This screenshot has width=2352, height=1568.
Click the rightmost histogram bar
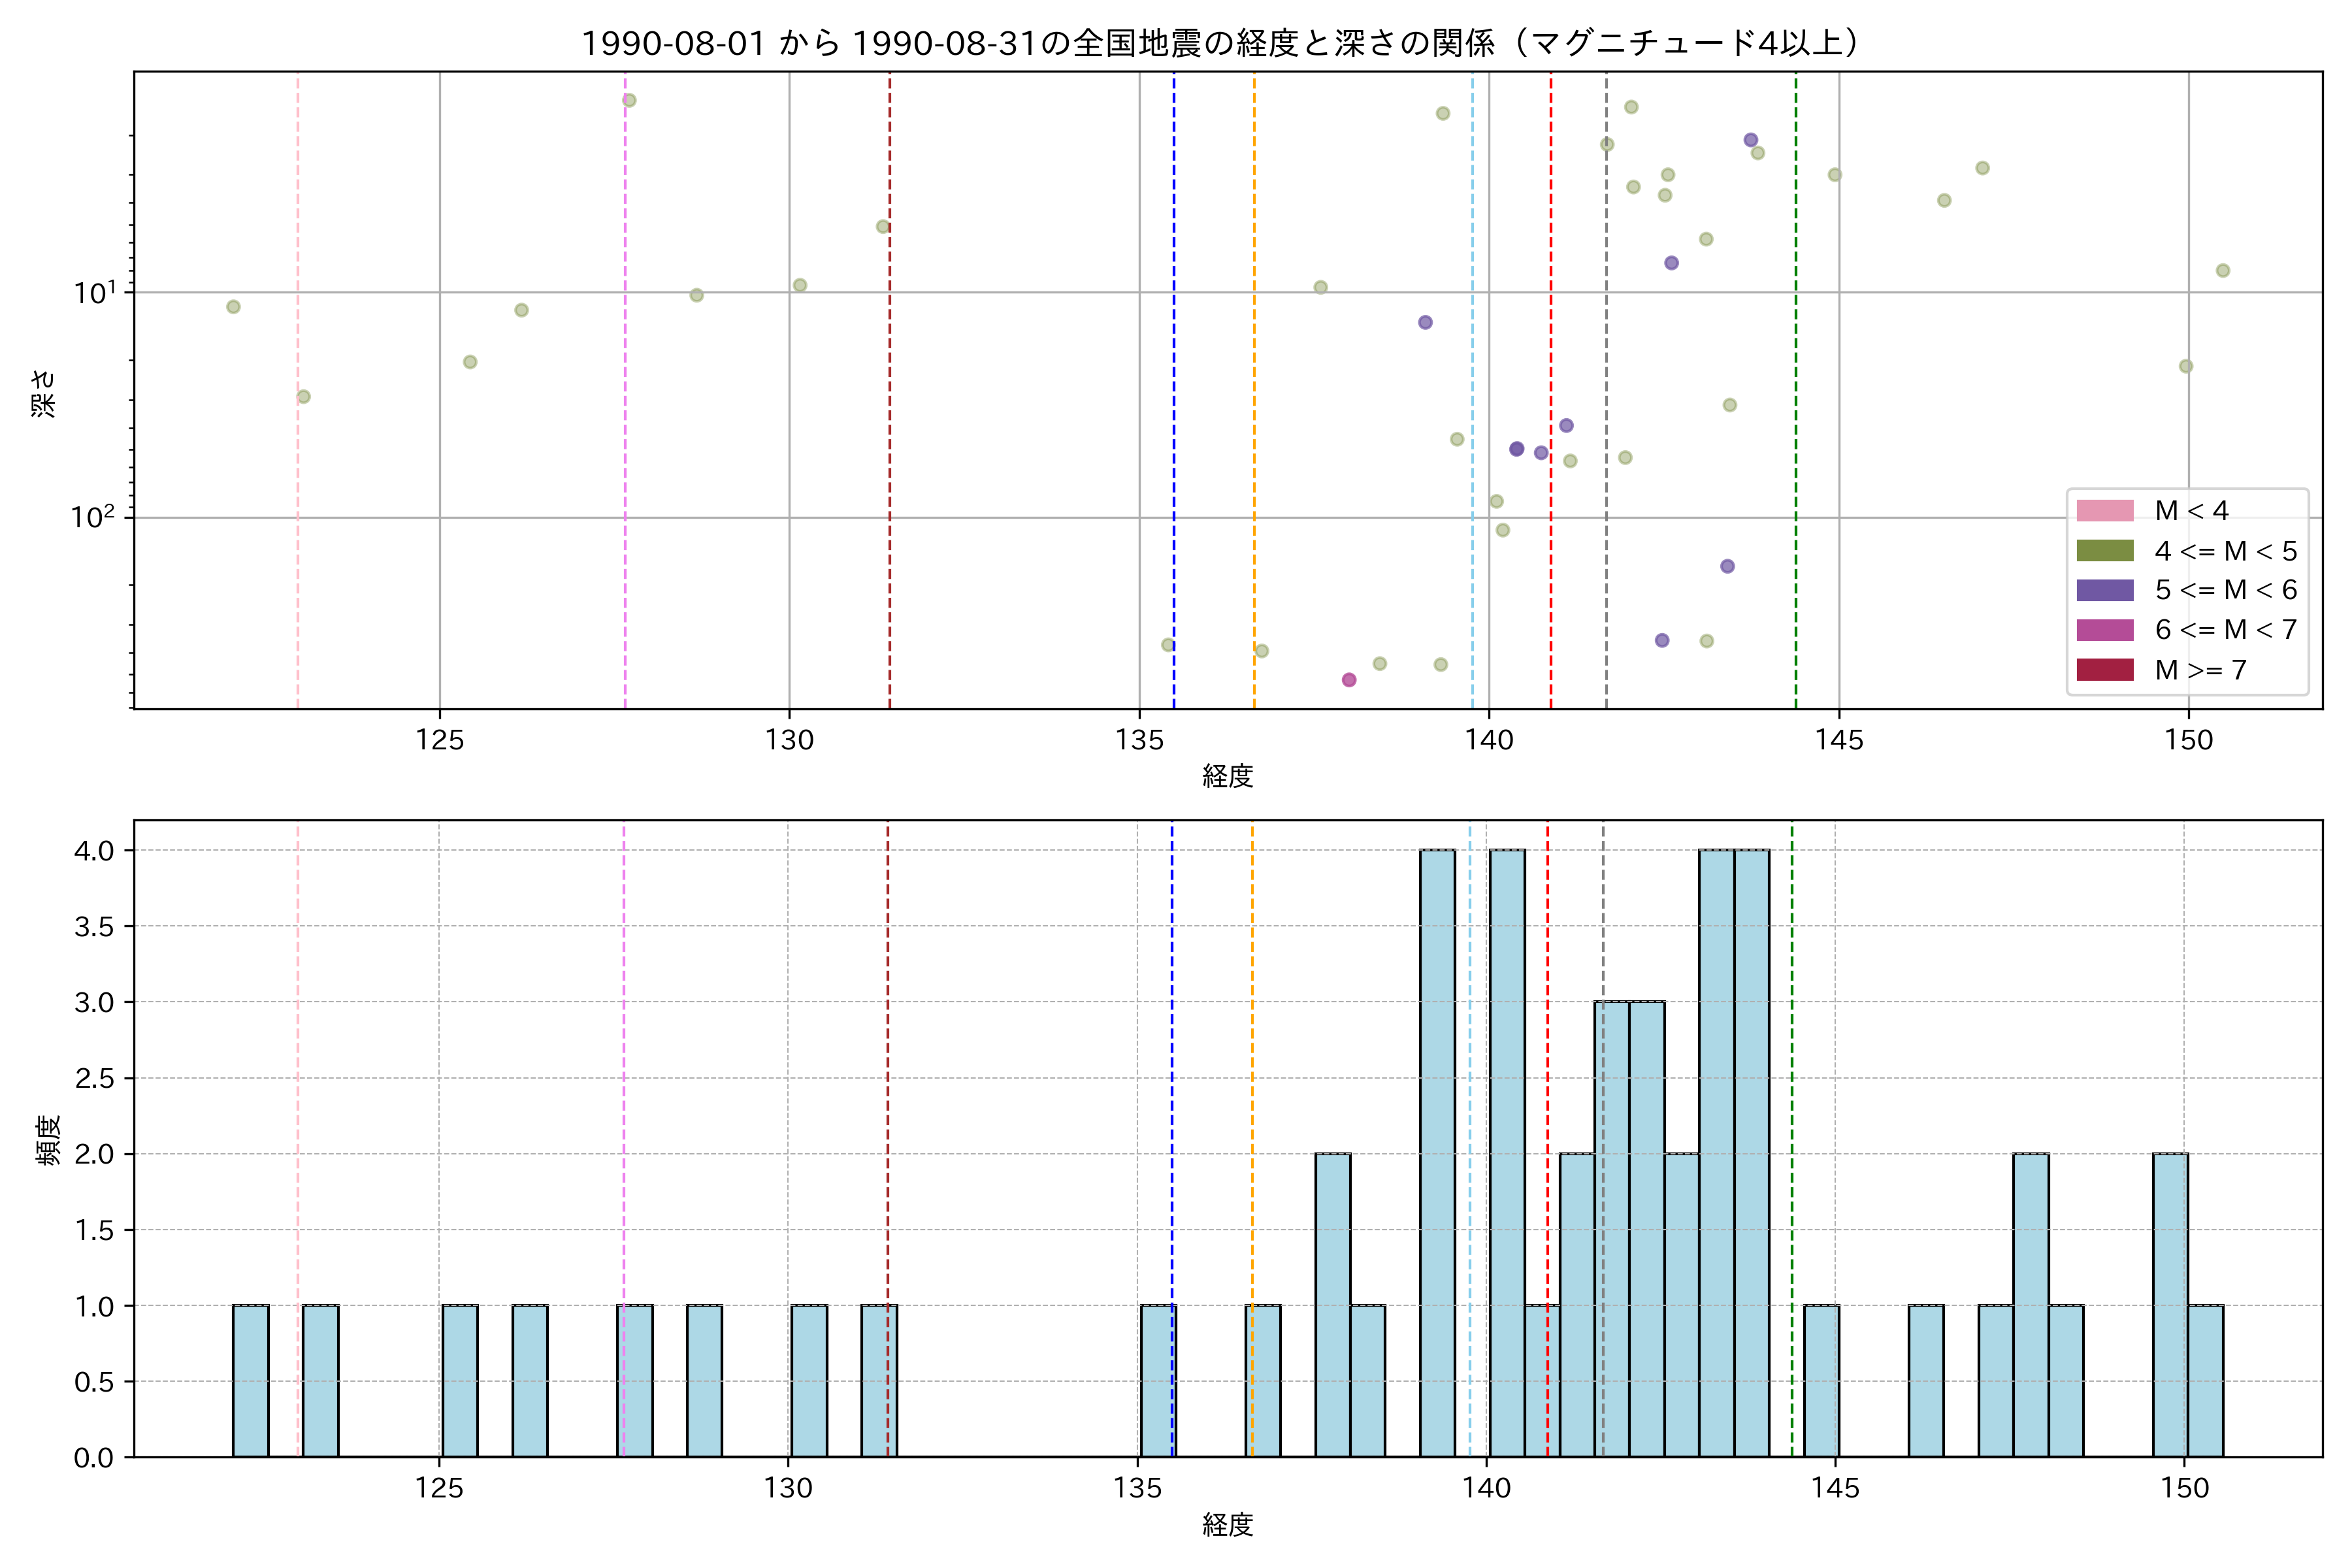coord(2205,1381)
